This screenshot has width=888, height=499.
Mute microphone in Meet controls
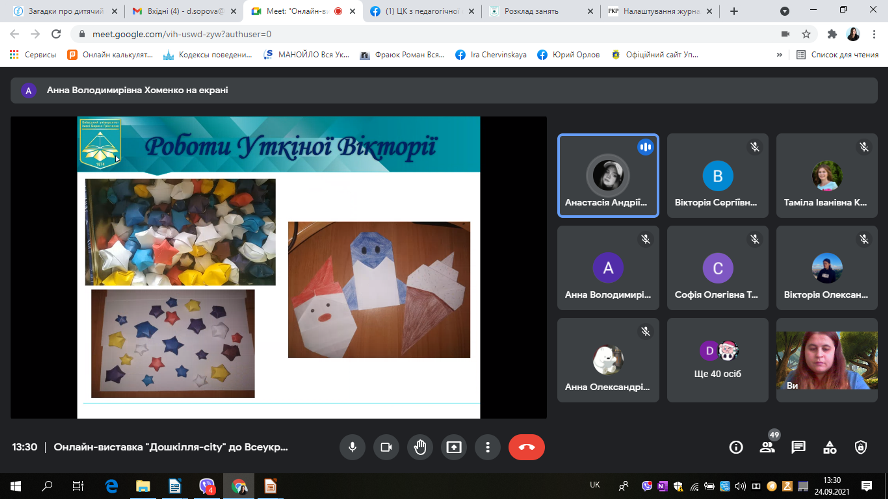click(352, 447)
